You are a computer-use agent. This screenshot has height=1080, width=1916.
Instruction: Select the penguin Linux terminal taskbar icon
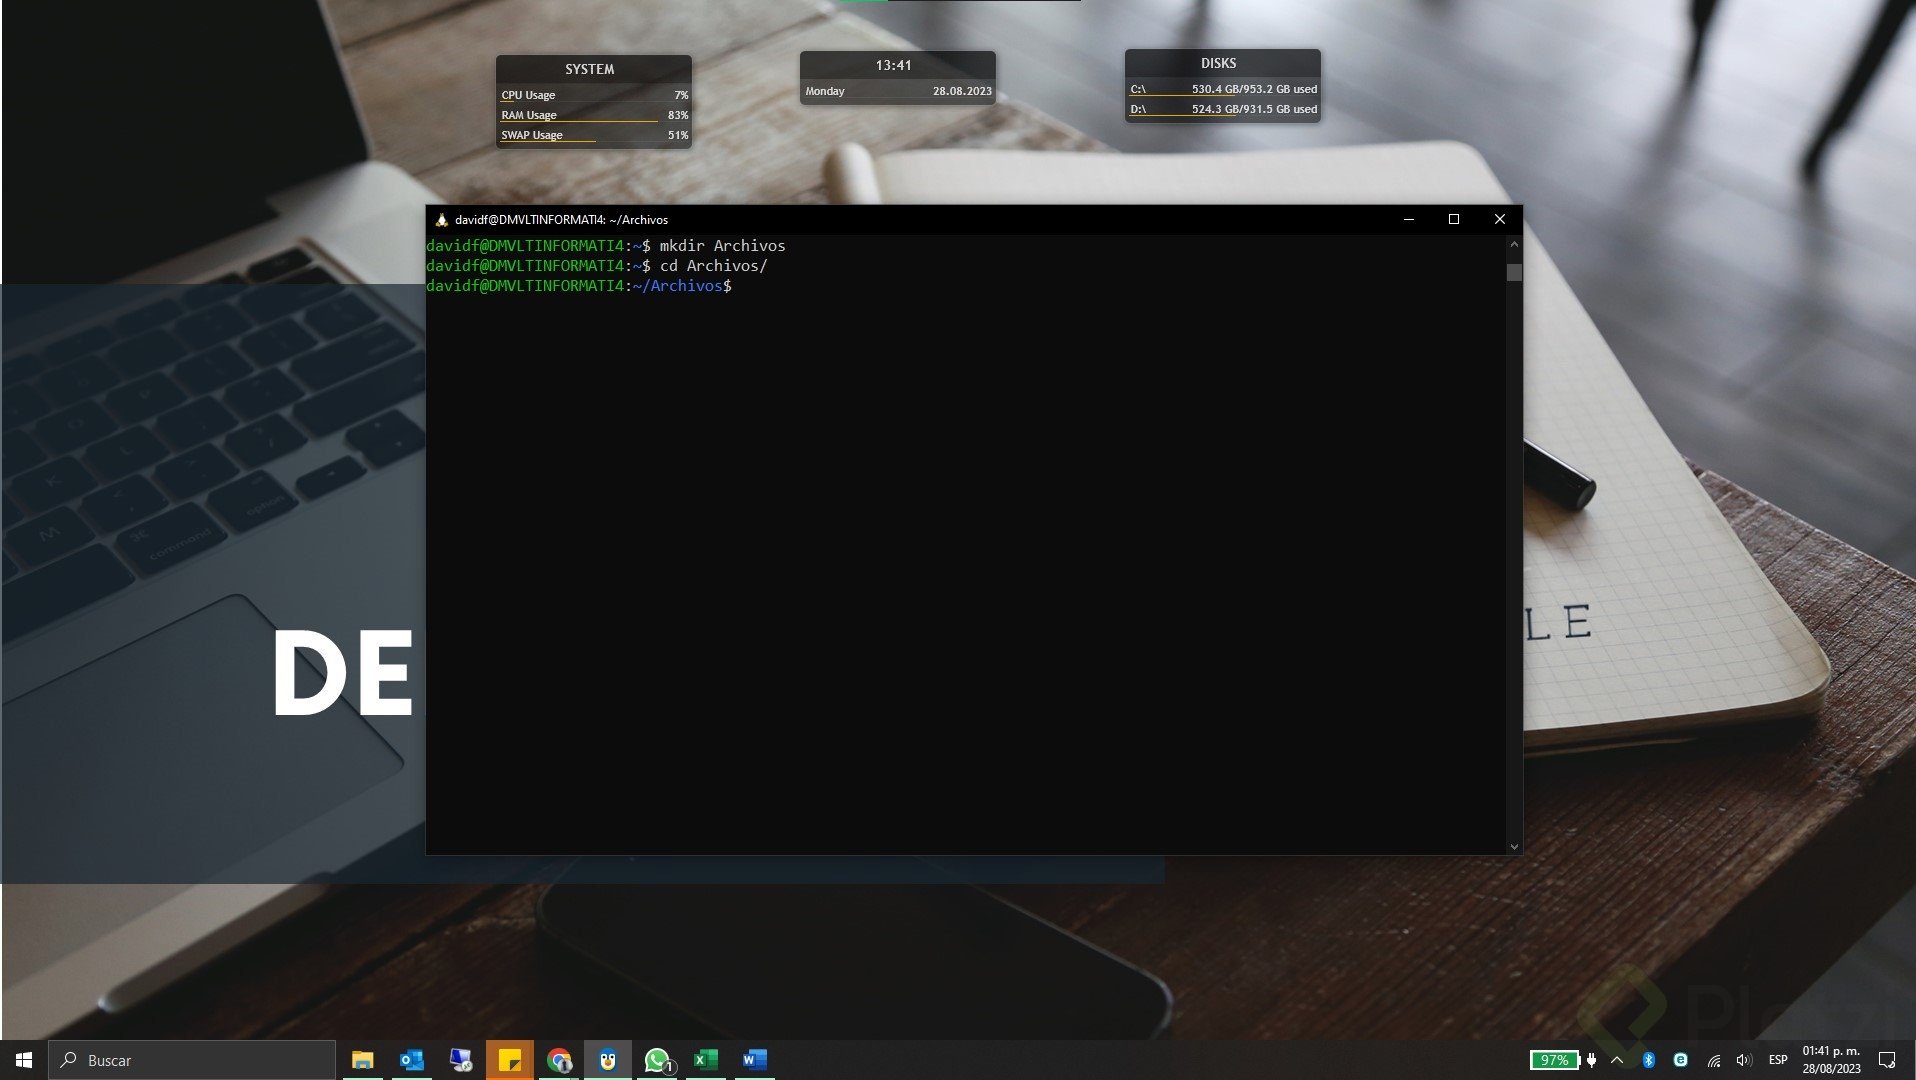[608, 1060]
